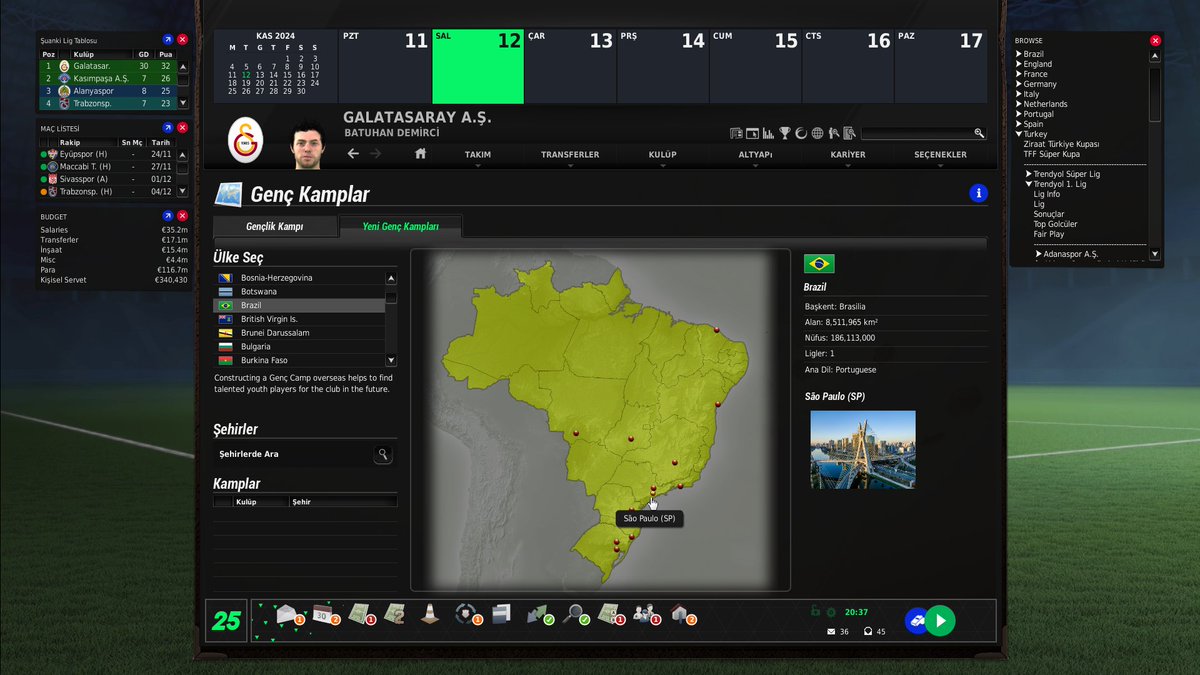Open the KULÜP menu

click(662, 155)
